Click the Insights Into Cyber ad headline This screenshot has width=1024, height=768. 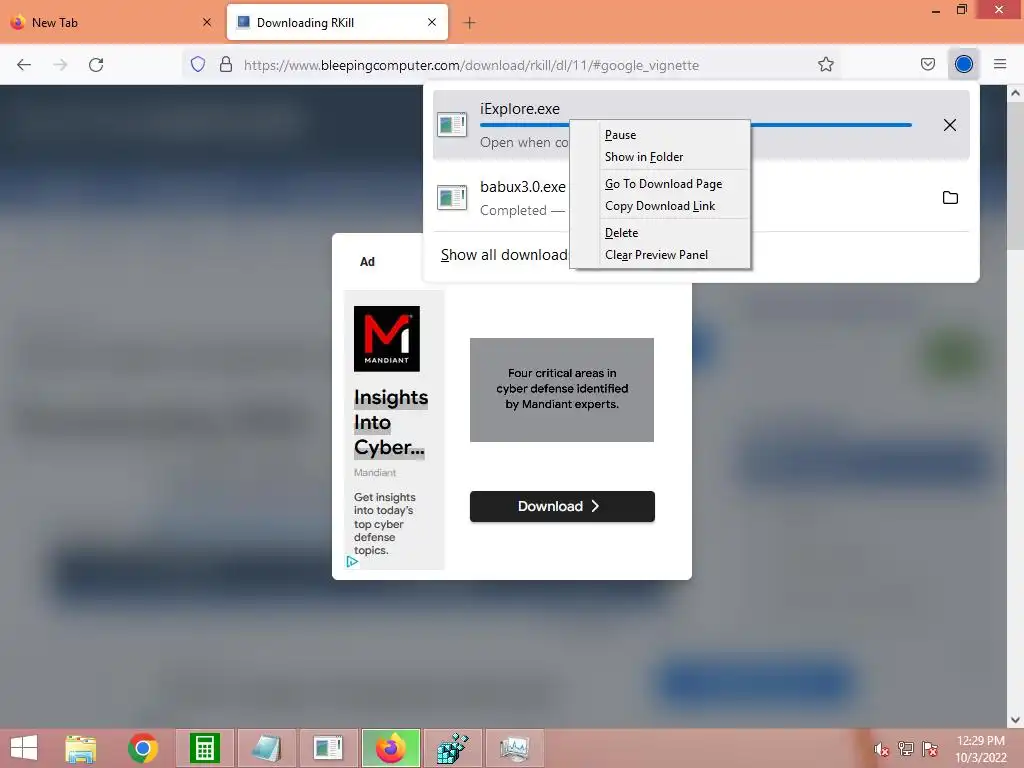[391, 422]
